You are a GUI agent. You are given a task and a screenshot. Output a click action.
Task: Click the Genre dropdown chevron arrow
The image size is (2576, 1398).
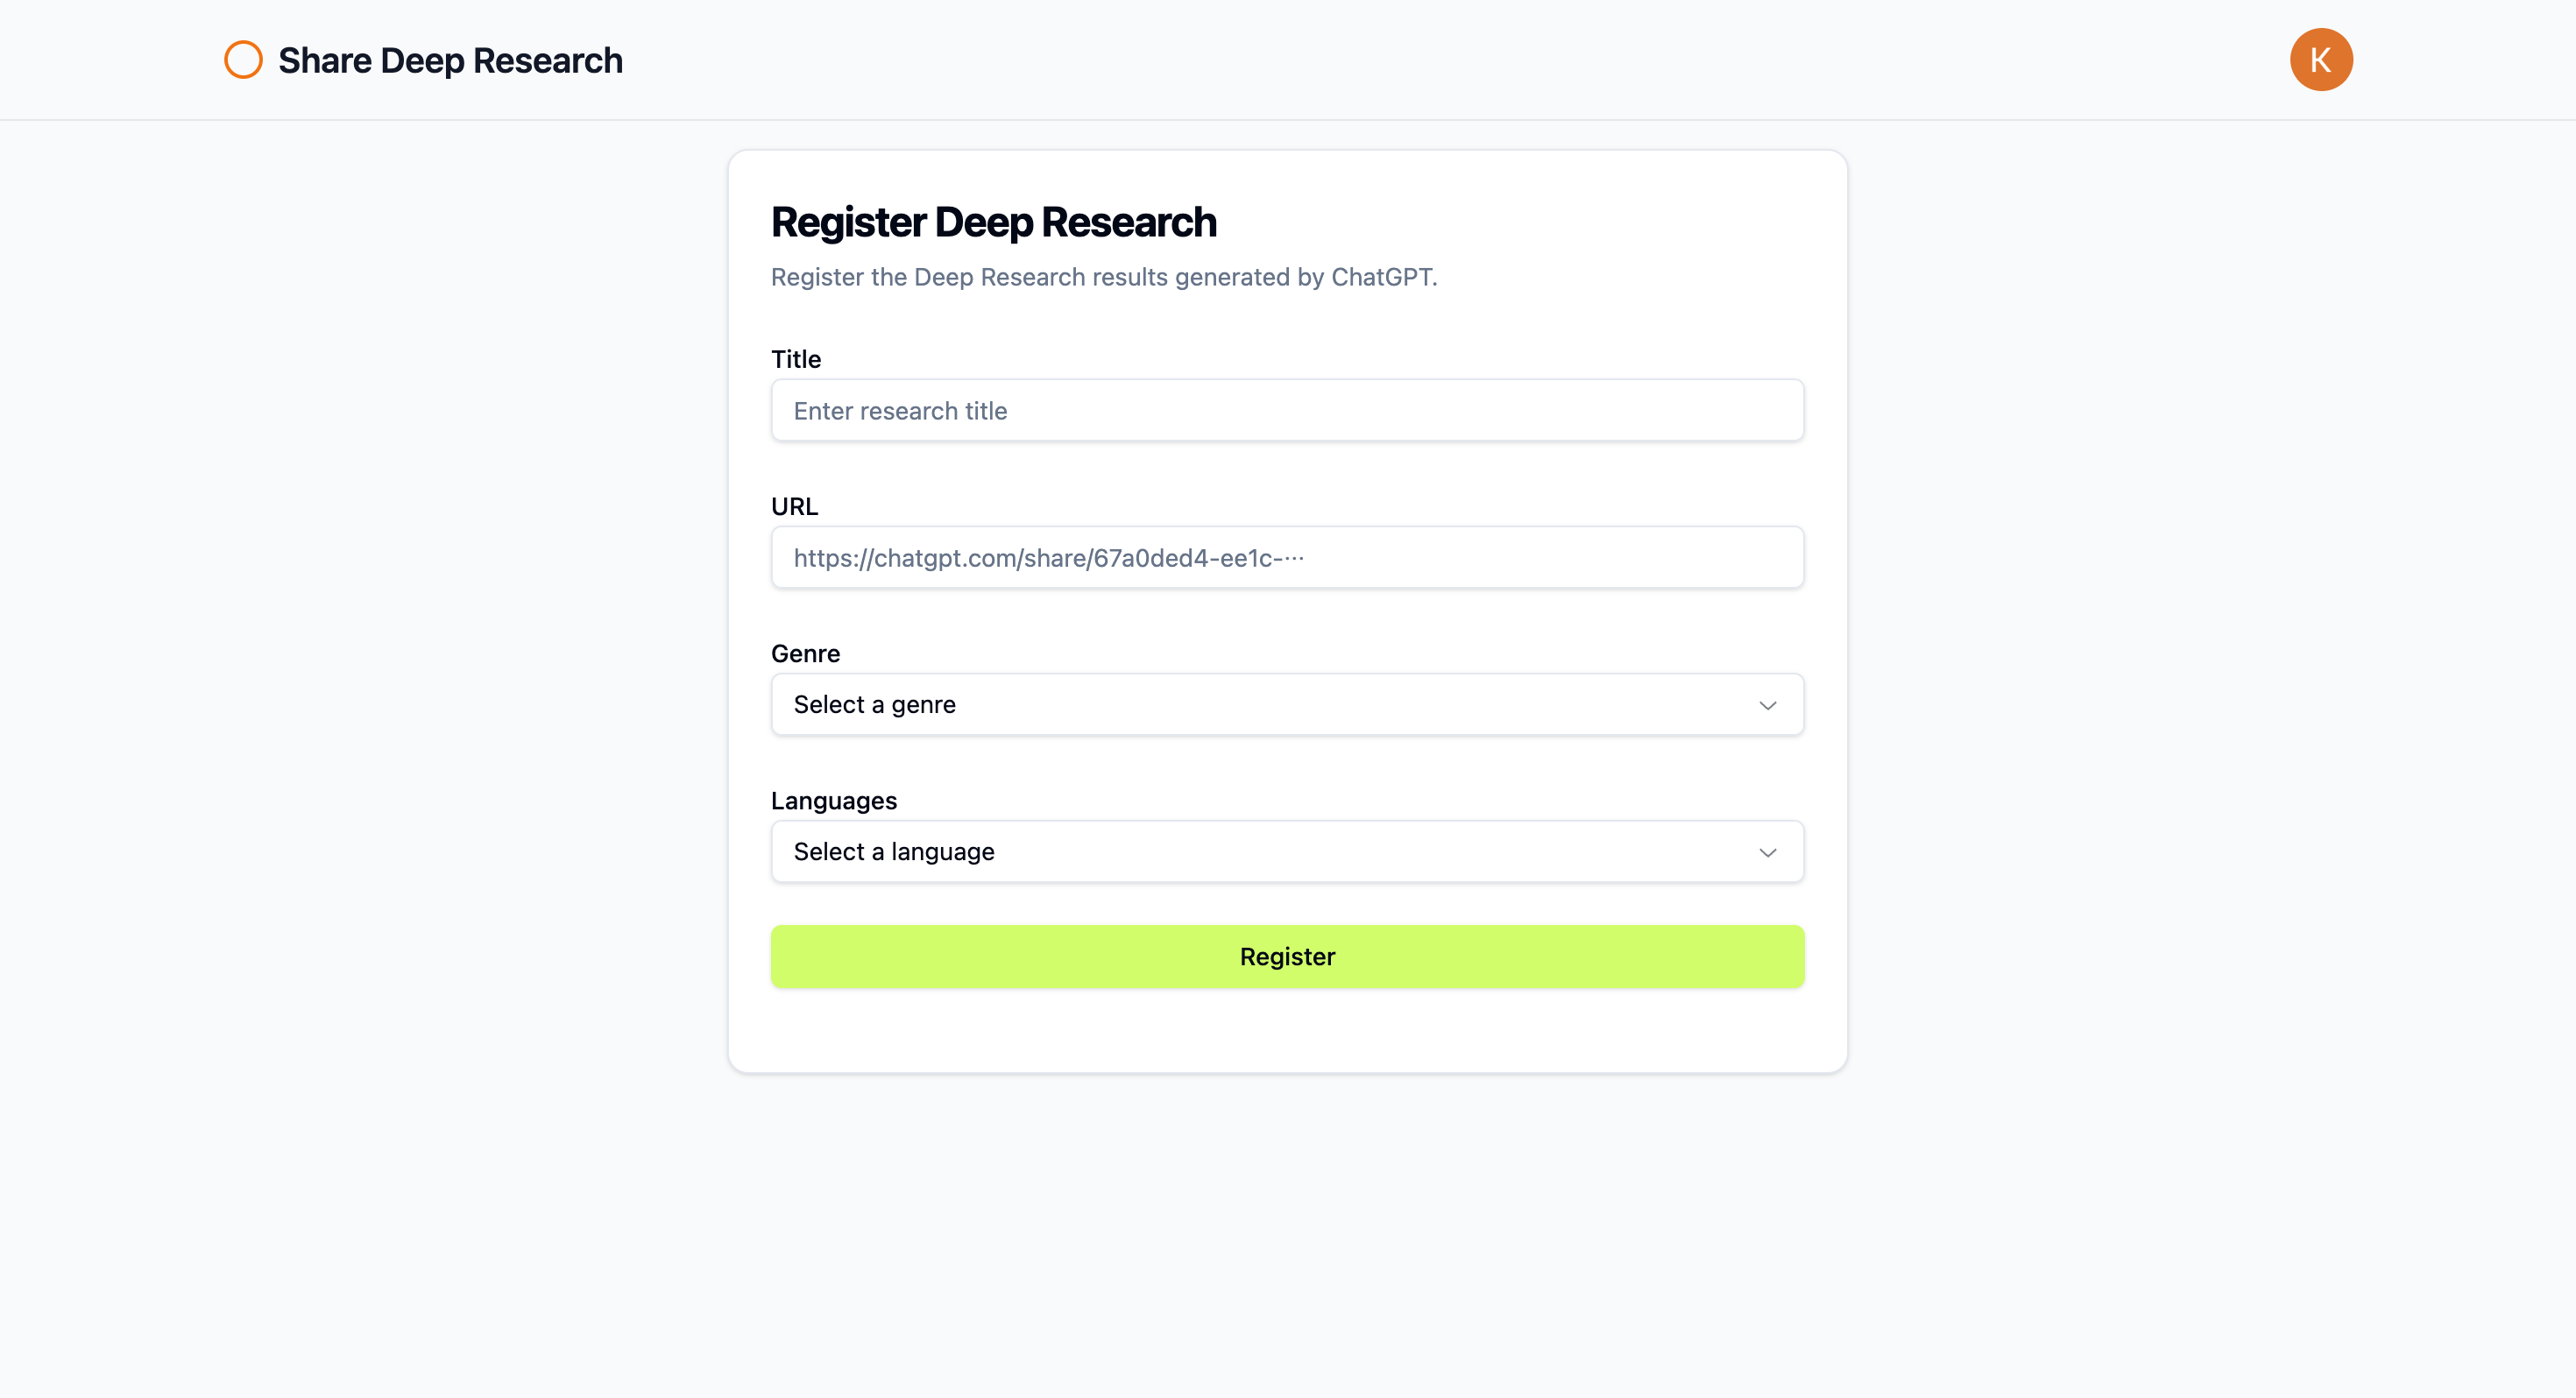[1767, 705]
